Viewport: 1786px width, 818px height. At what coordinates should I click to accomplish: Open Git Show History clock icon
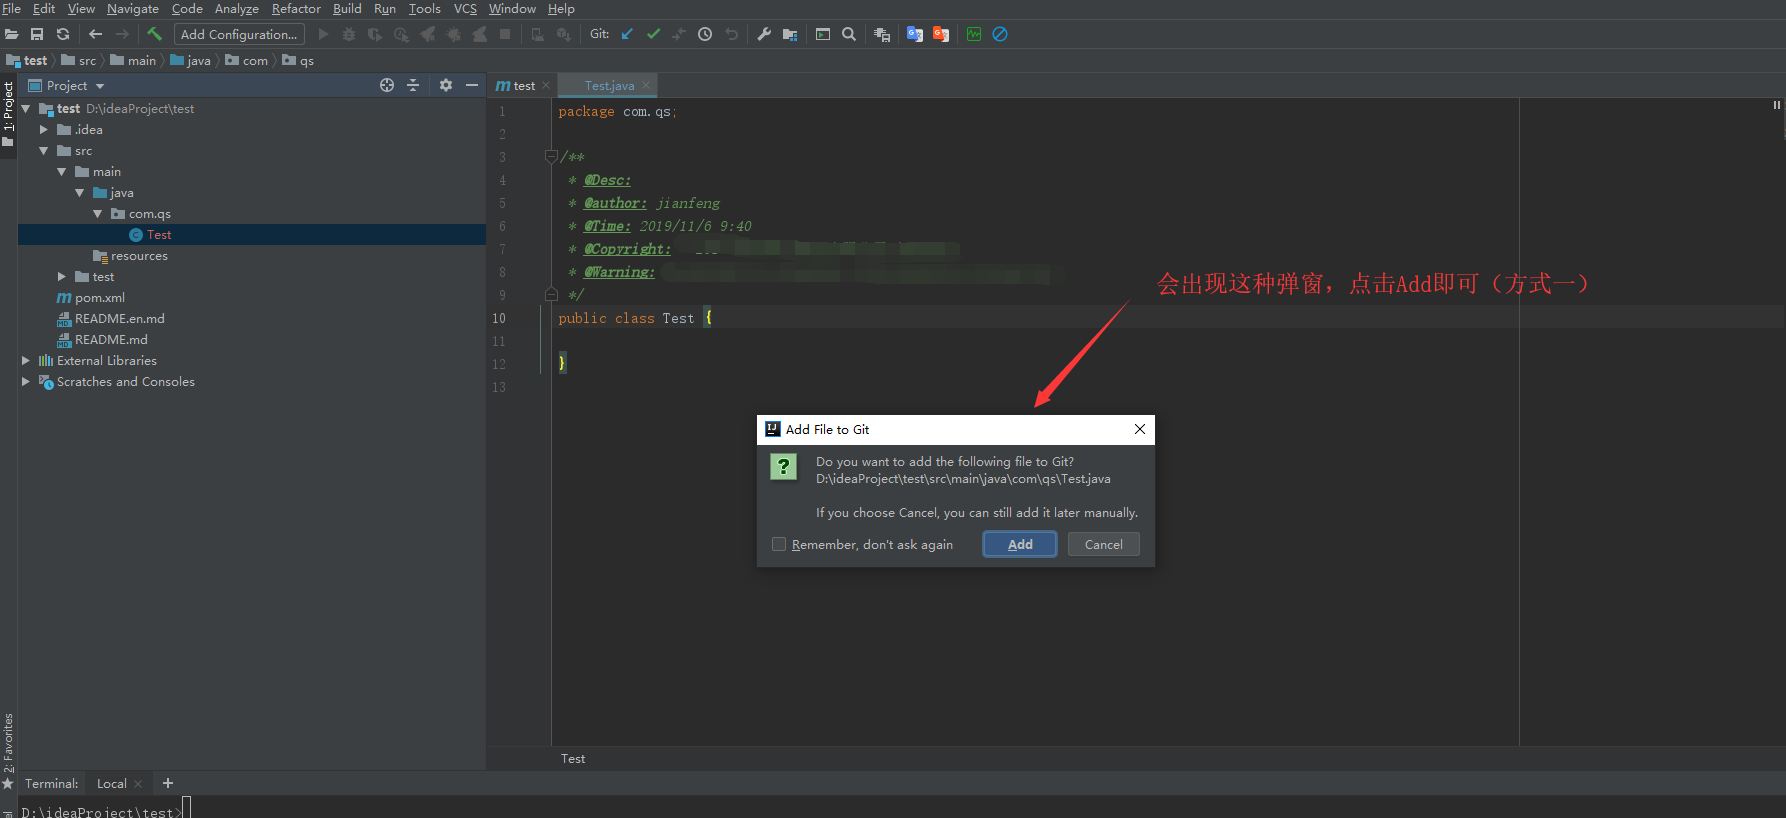pos(705,34)
